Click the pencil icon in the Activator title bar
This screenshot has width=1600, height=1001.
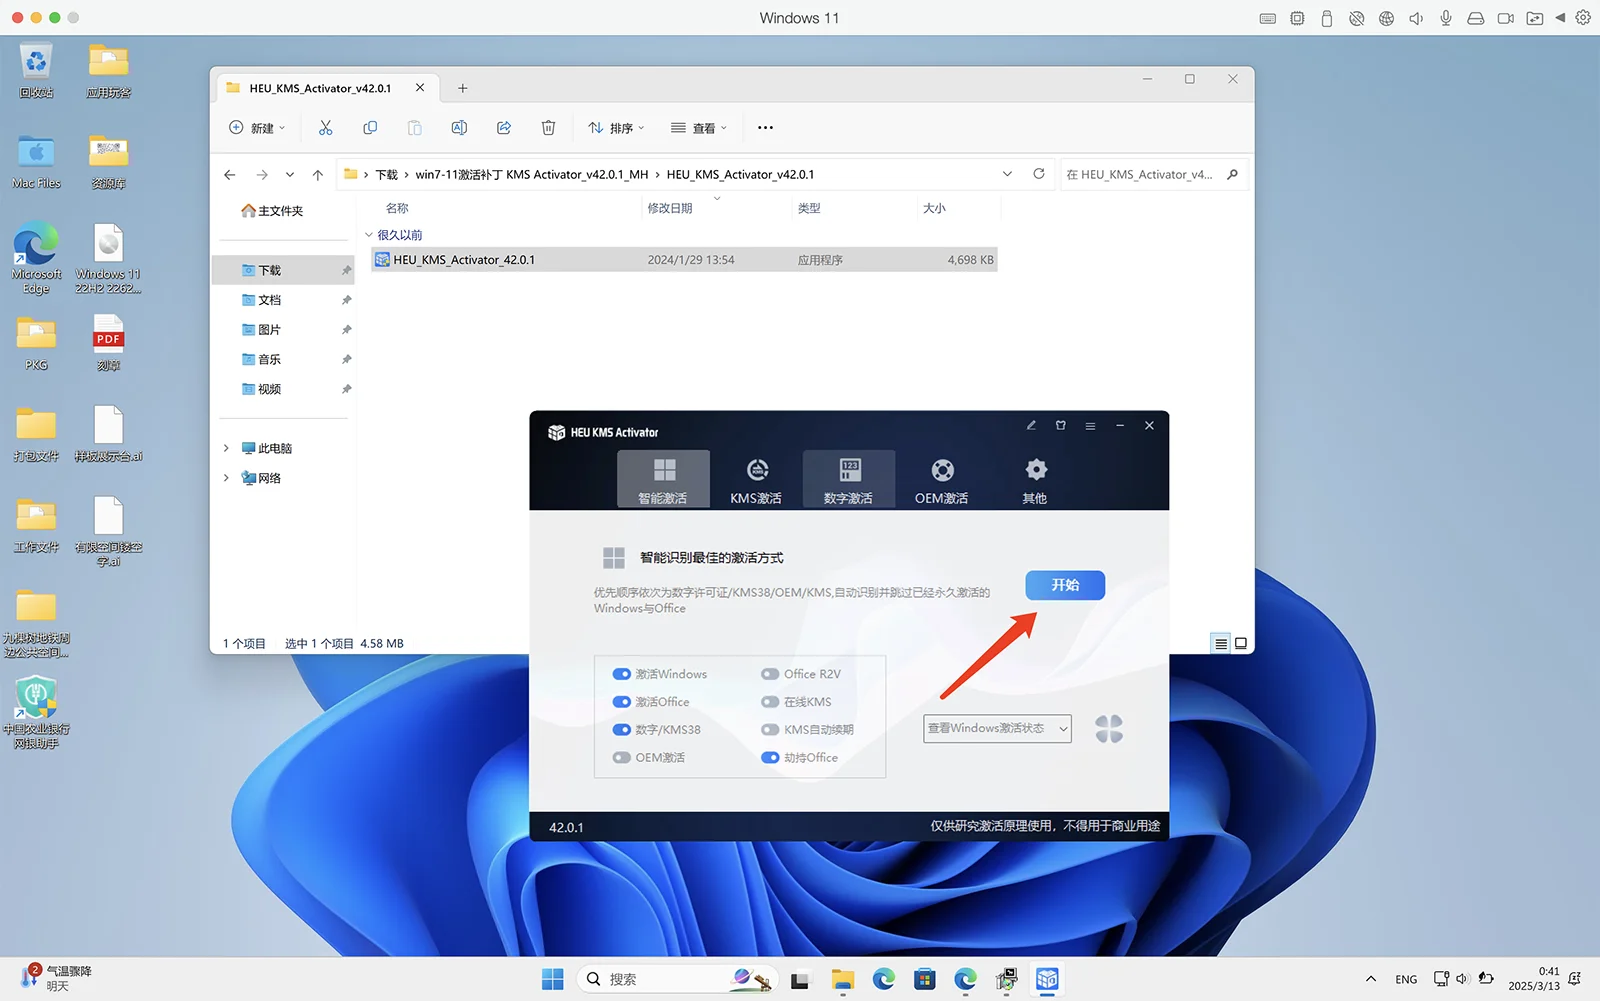[x=1031, y=426]
